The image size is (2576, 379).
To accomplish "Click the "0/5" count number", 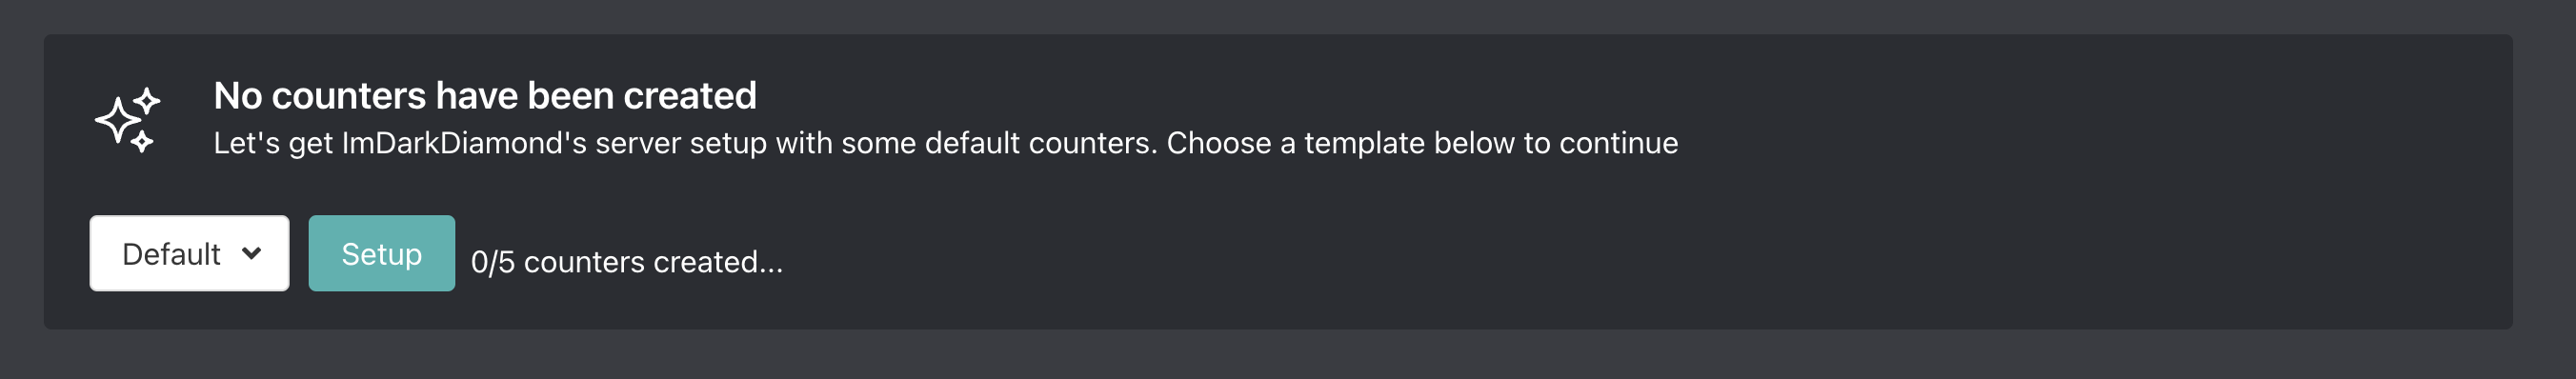I will [493, 262].
